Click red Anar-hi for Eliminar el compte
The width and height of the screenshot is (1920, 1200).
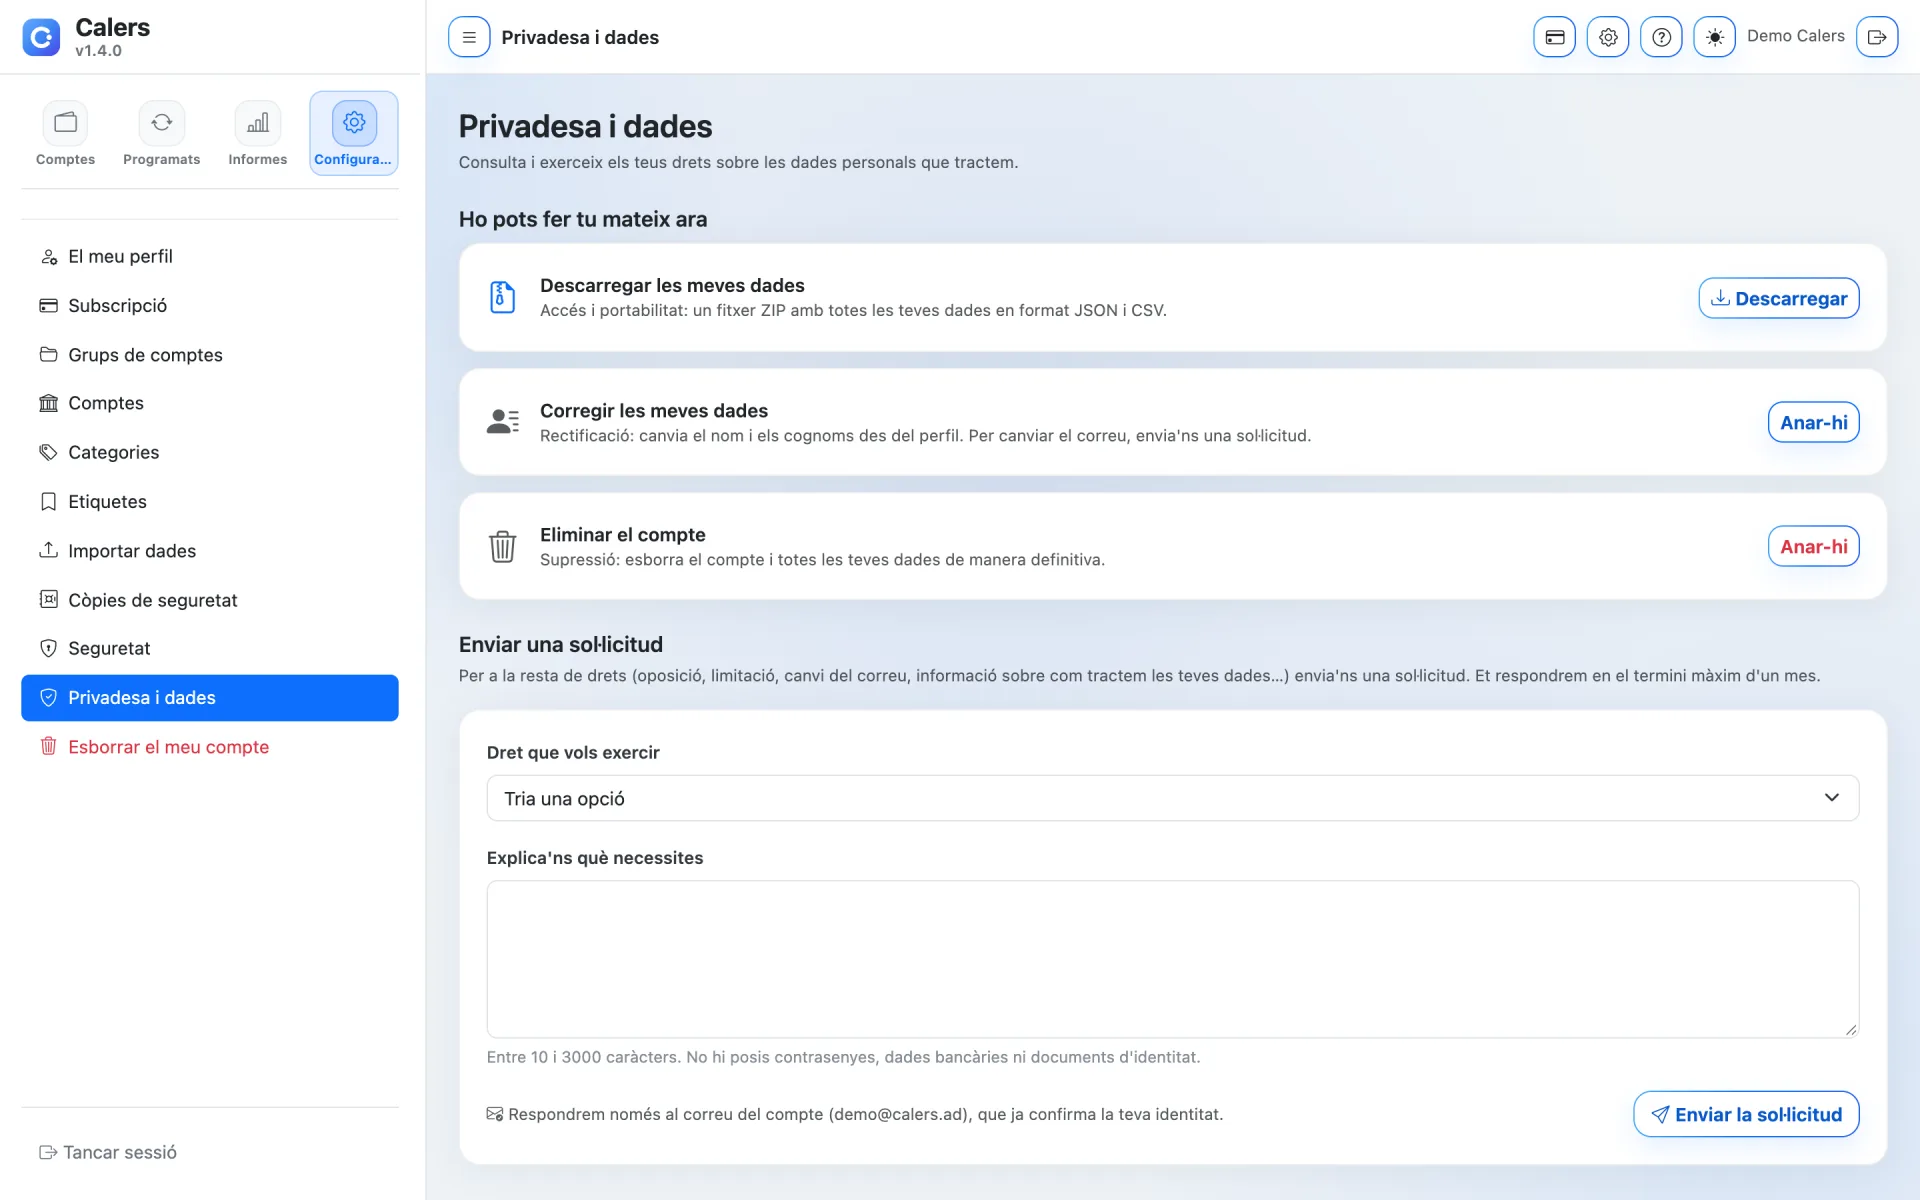pos(1813,546)
